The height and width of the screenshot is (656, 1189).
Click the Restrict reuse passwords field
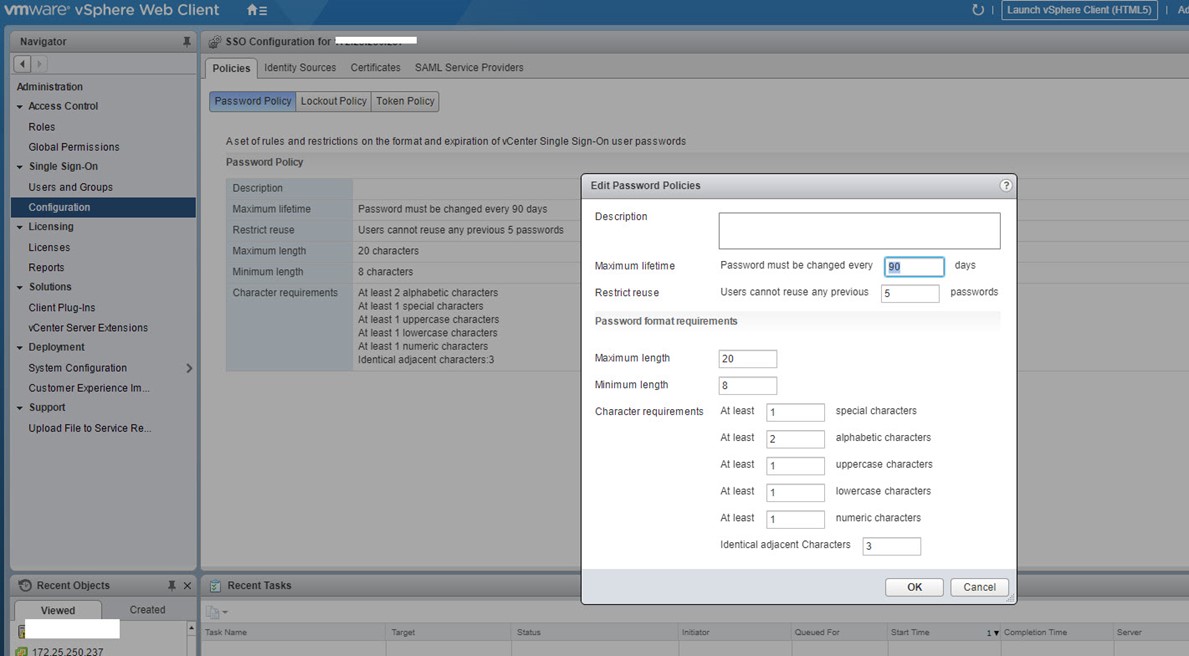pyautogui.click(x=910, y=293)
